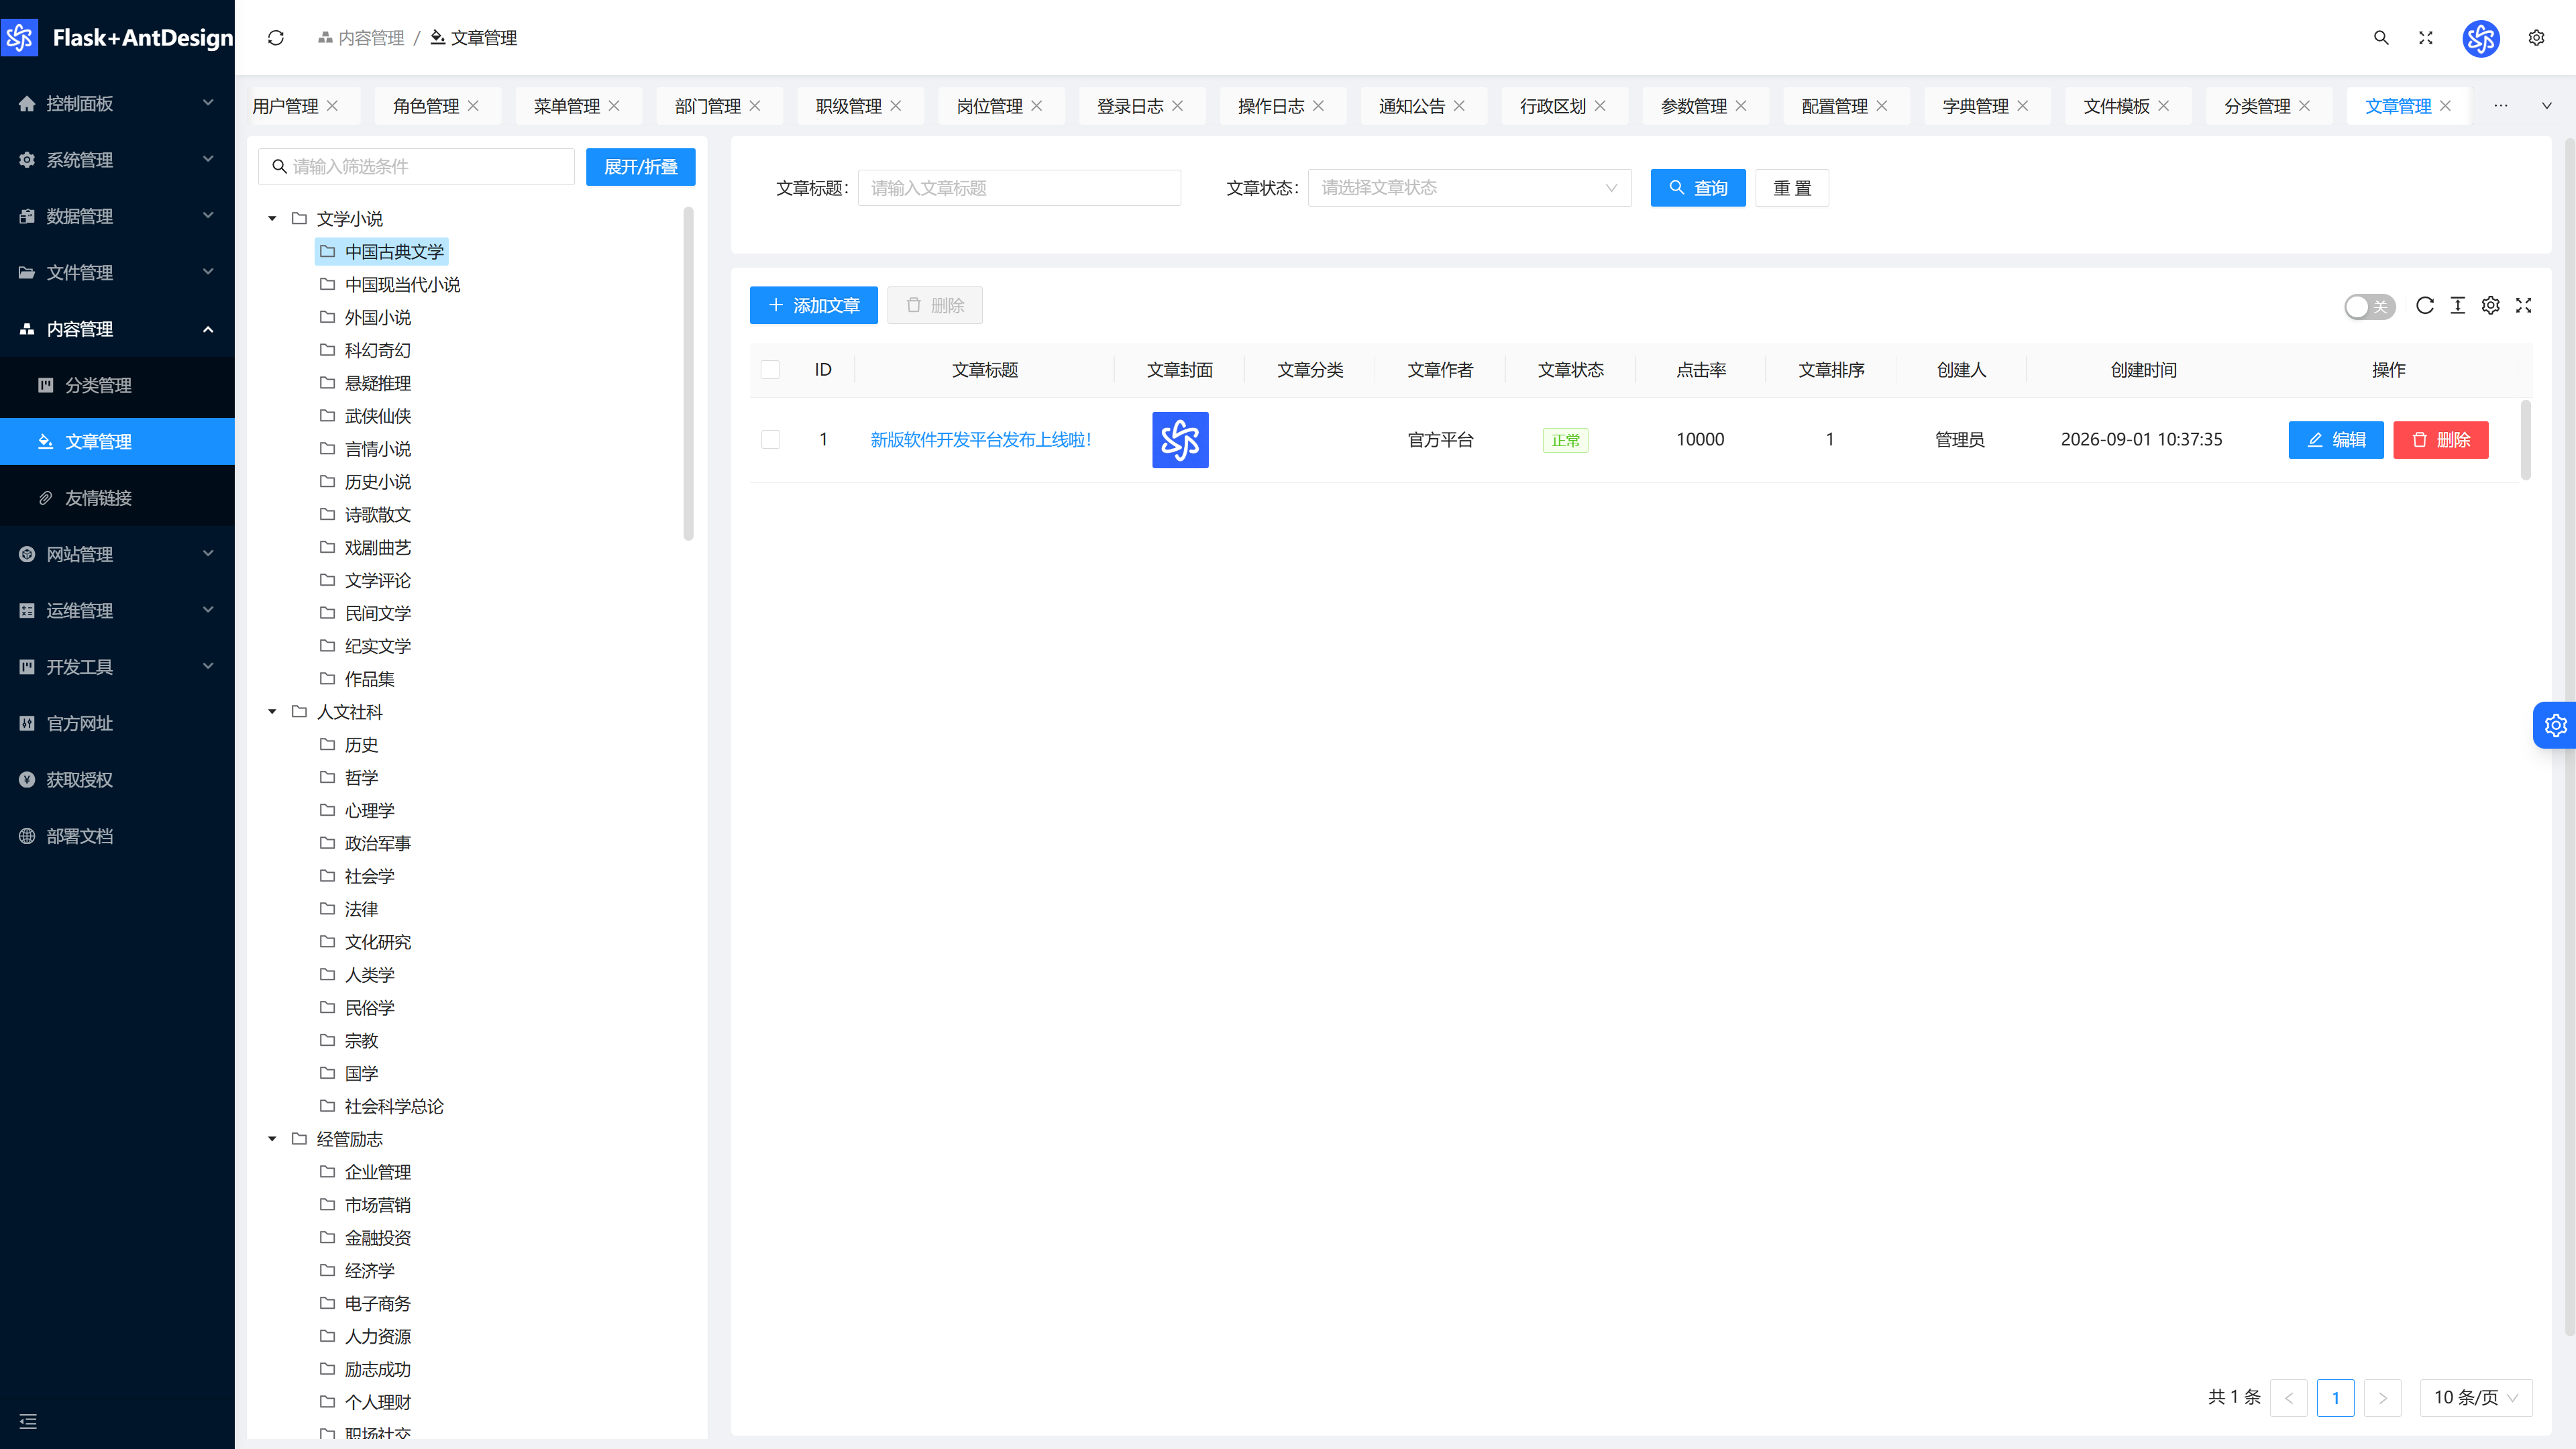The width and height of the screenshot is (2576, 1449).
Task: Check the select-all checkbox in table header
Action: [x=770, y=370]
